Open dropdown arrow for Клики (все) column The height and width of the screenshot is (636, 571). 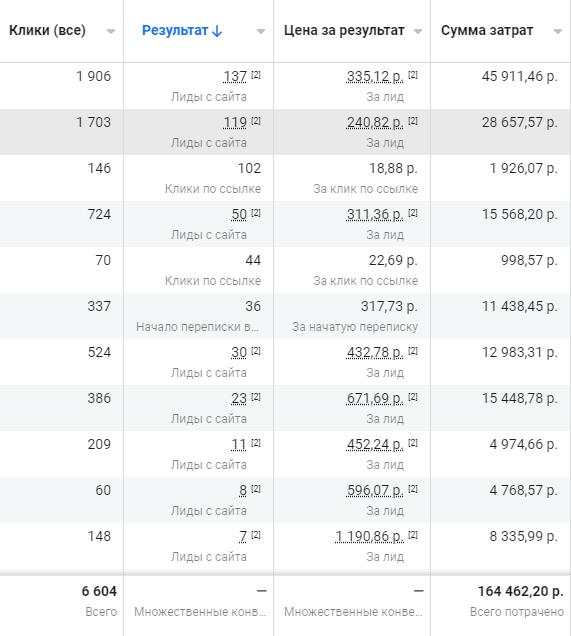click(x=111, y=31)
